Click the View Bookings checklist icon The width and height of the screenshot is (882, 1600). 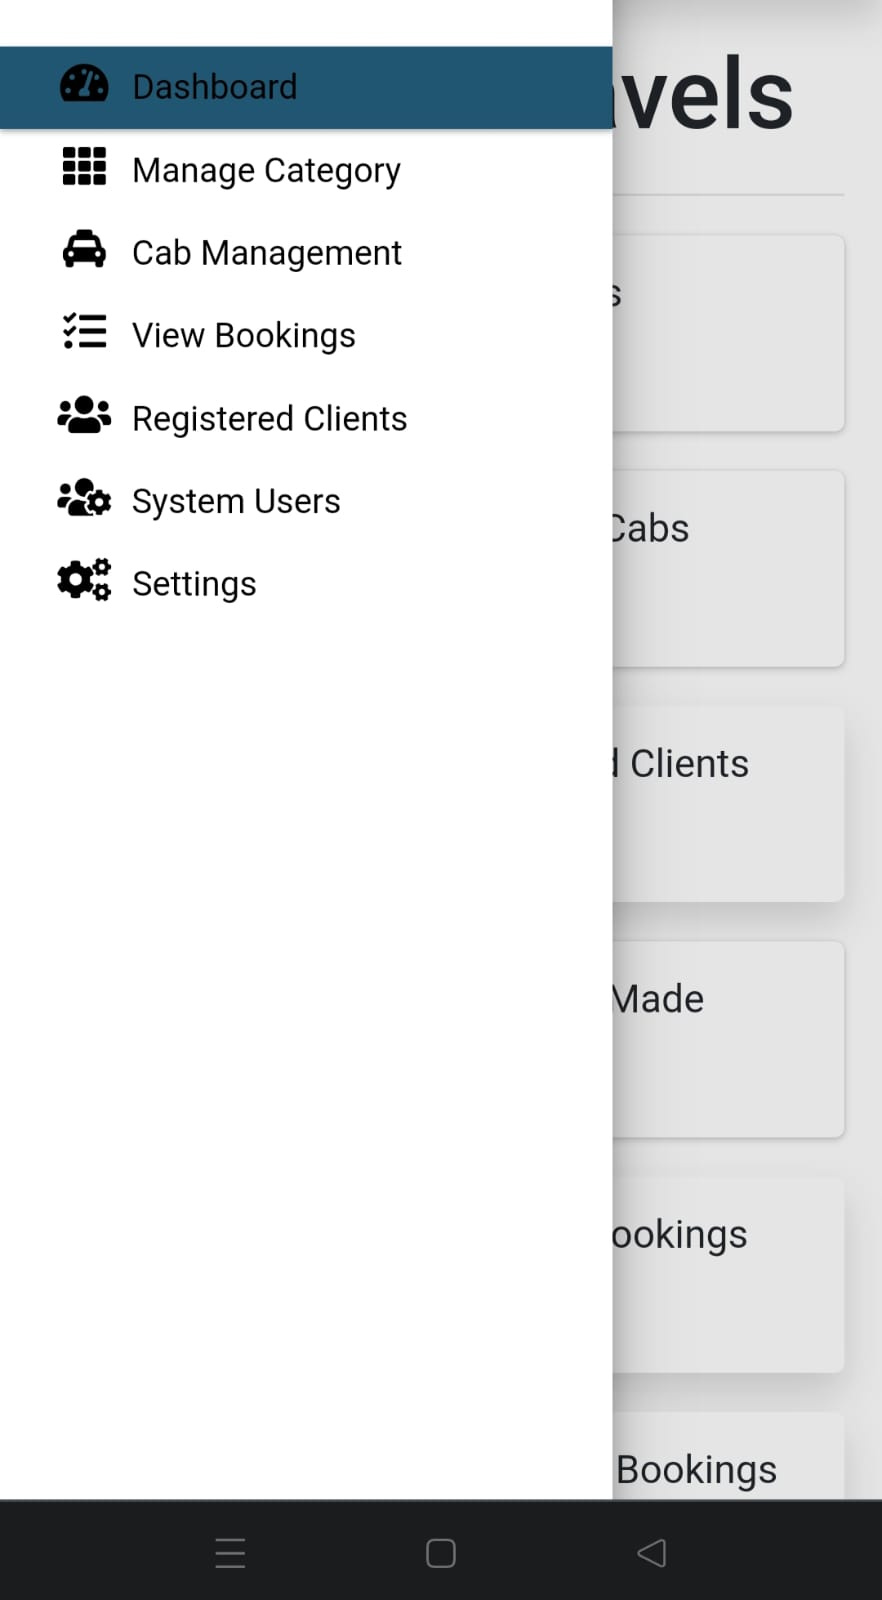[84, 332]
